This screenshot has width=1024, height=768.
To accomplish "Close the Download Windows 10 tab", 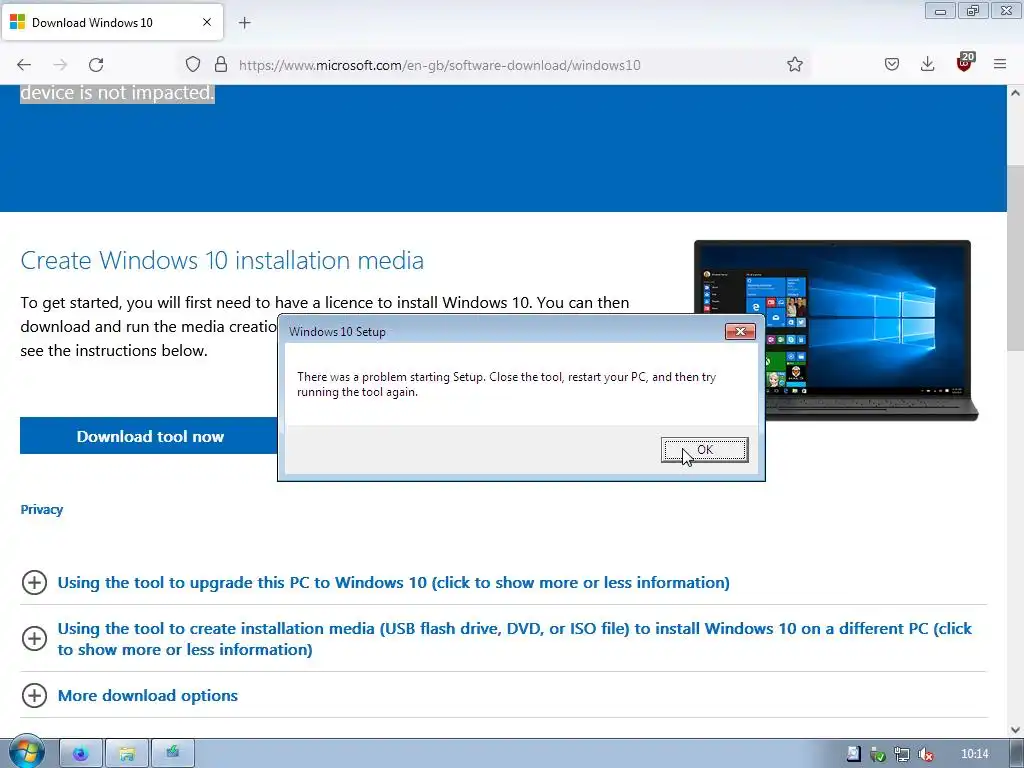I will (207, 22).
